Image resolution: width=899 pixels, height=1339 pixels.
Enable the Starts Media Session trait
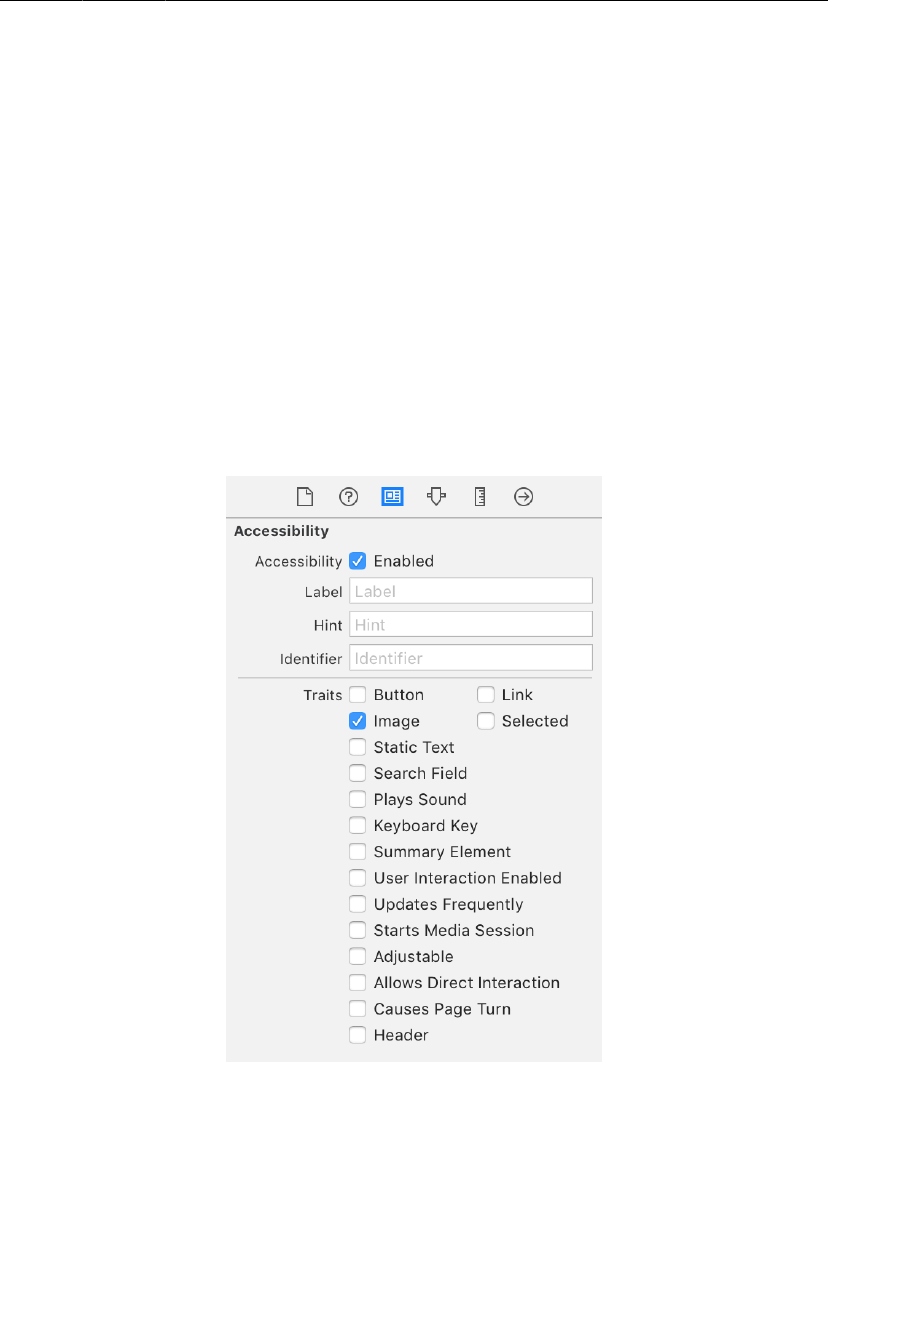pyautogui.click(x=358, y=930)
